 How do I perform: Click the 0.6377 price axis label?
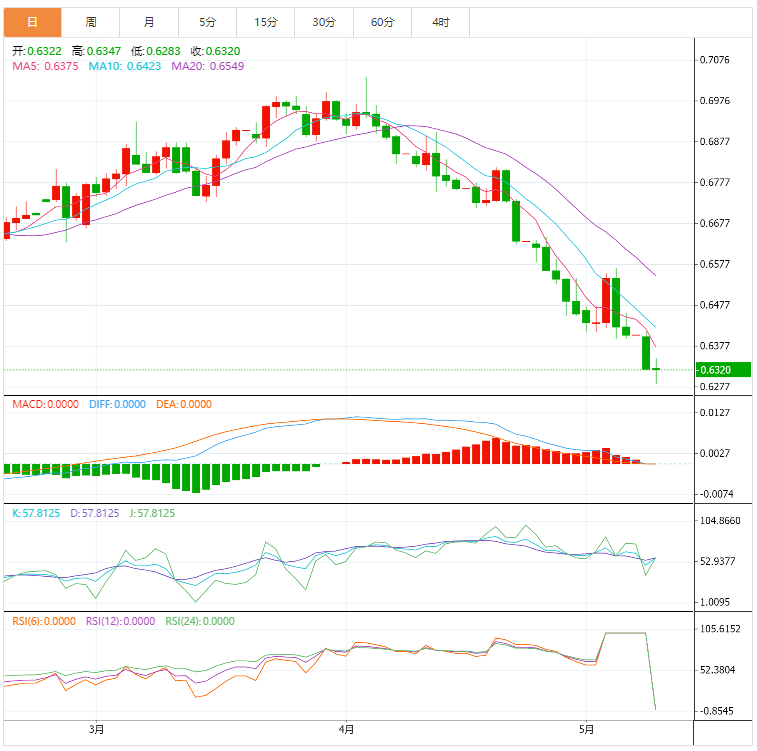(715, 346)
